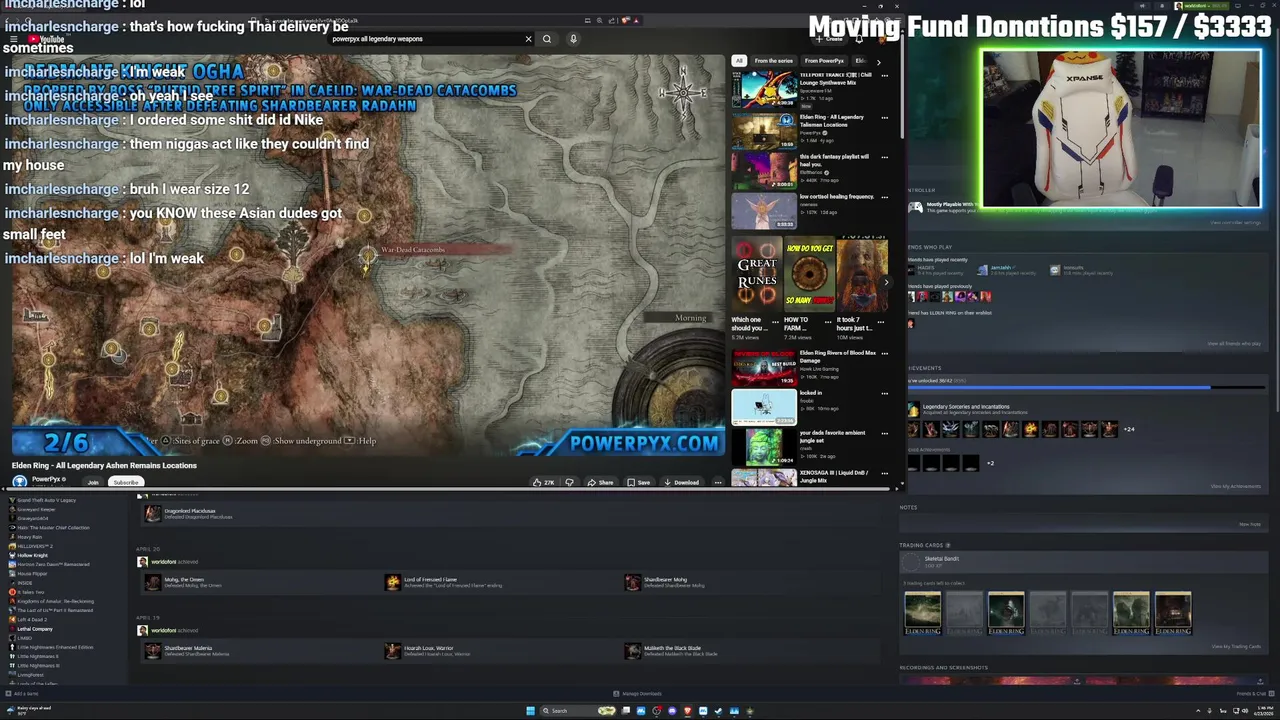Like the video with 27K likes

(x=544, y=482)
